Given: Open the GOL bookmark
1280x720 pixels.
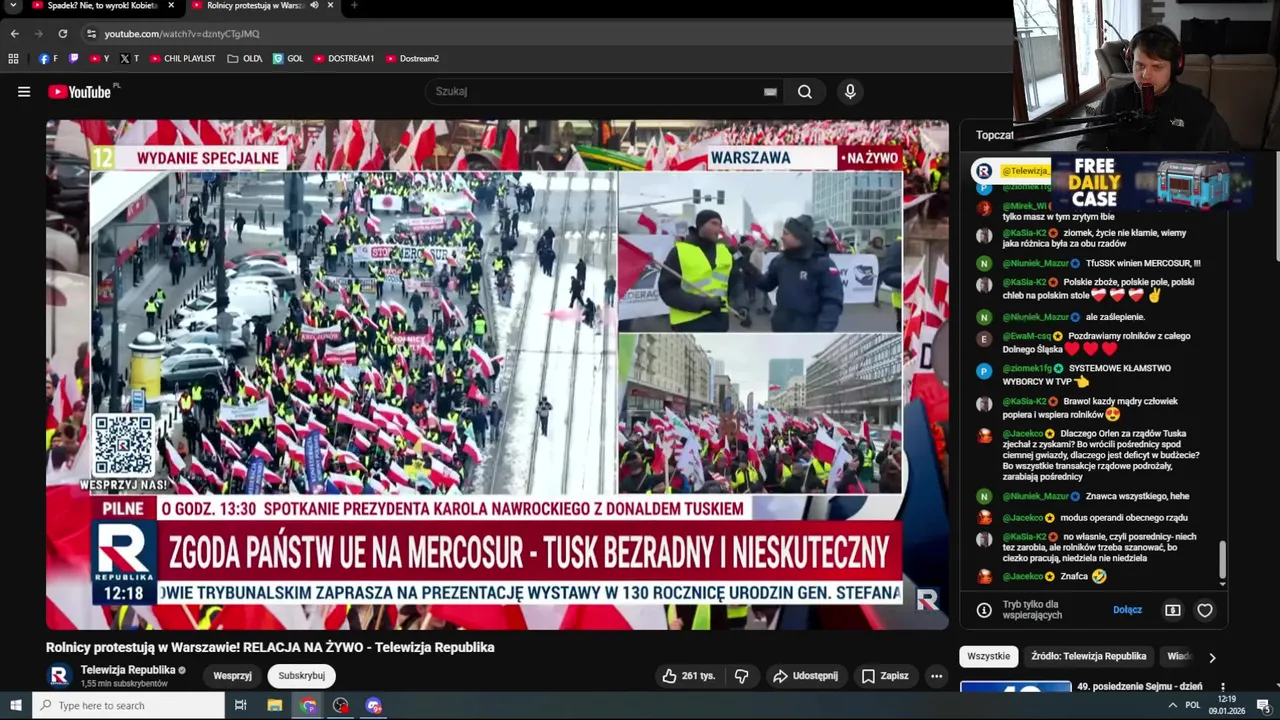Looking at the screenshot, I should point(288,59).
